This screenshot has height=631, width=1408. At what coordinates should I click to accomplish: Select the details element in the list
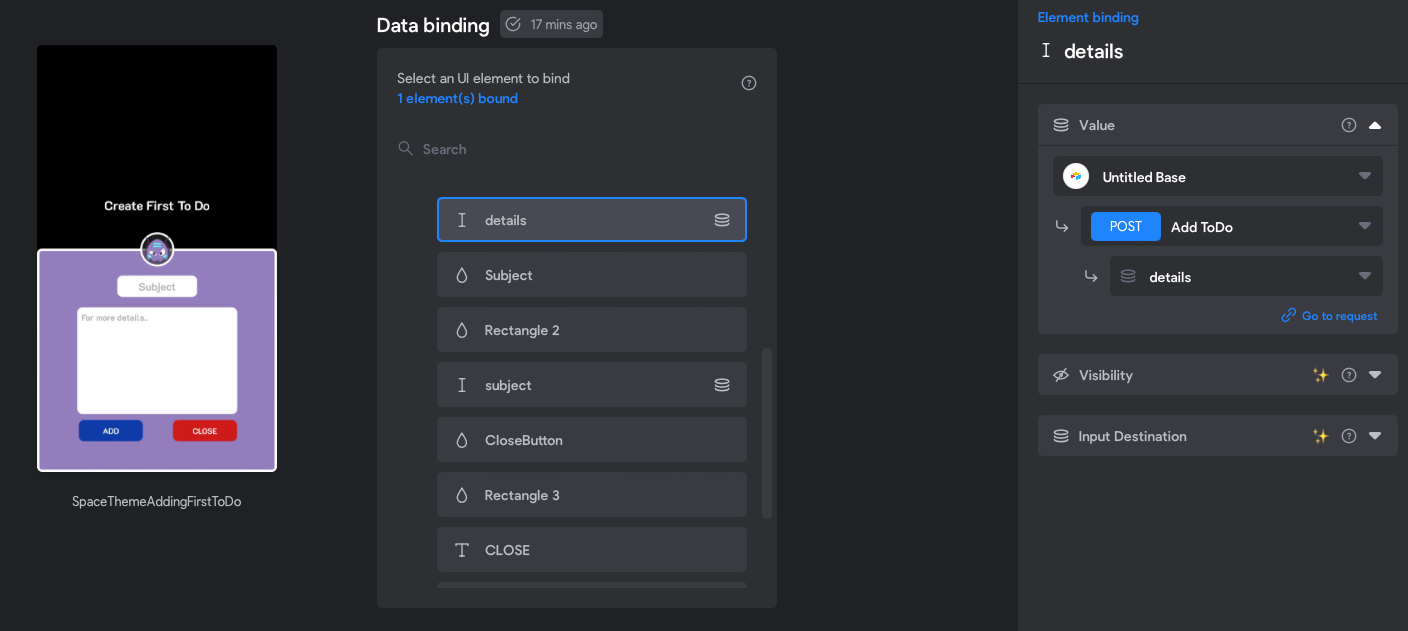(592, 220)
